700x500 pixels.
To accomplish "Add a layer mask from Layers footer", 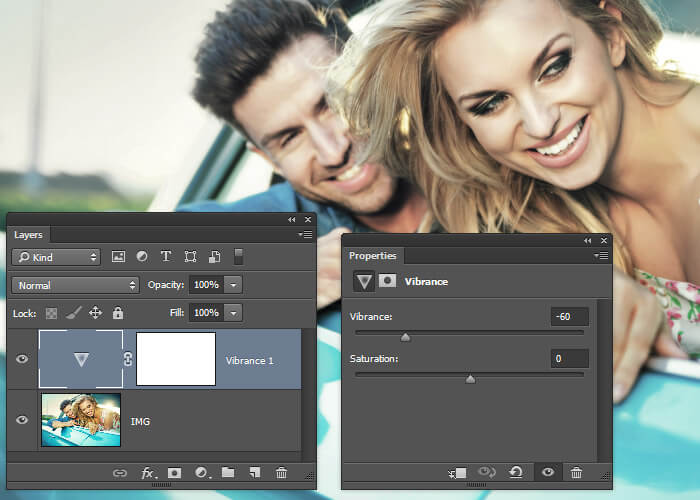I will coord(174,473).
